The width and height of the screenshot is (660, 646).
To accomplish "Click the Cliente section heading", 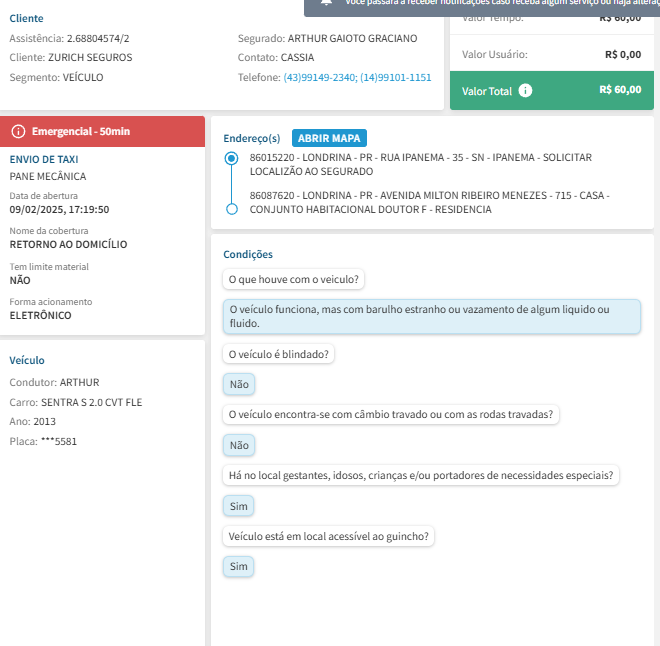I will pos(26,19).
